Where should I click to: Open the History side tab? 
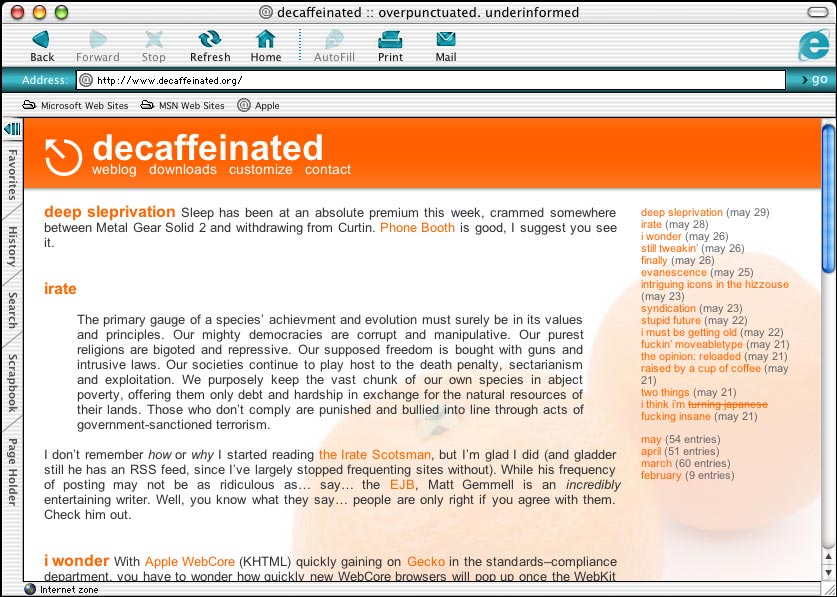[x=12, y=247]
